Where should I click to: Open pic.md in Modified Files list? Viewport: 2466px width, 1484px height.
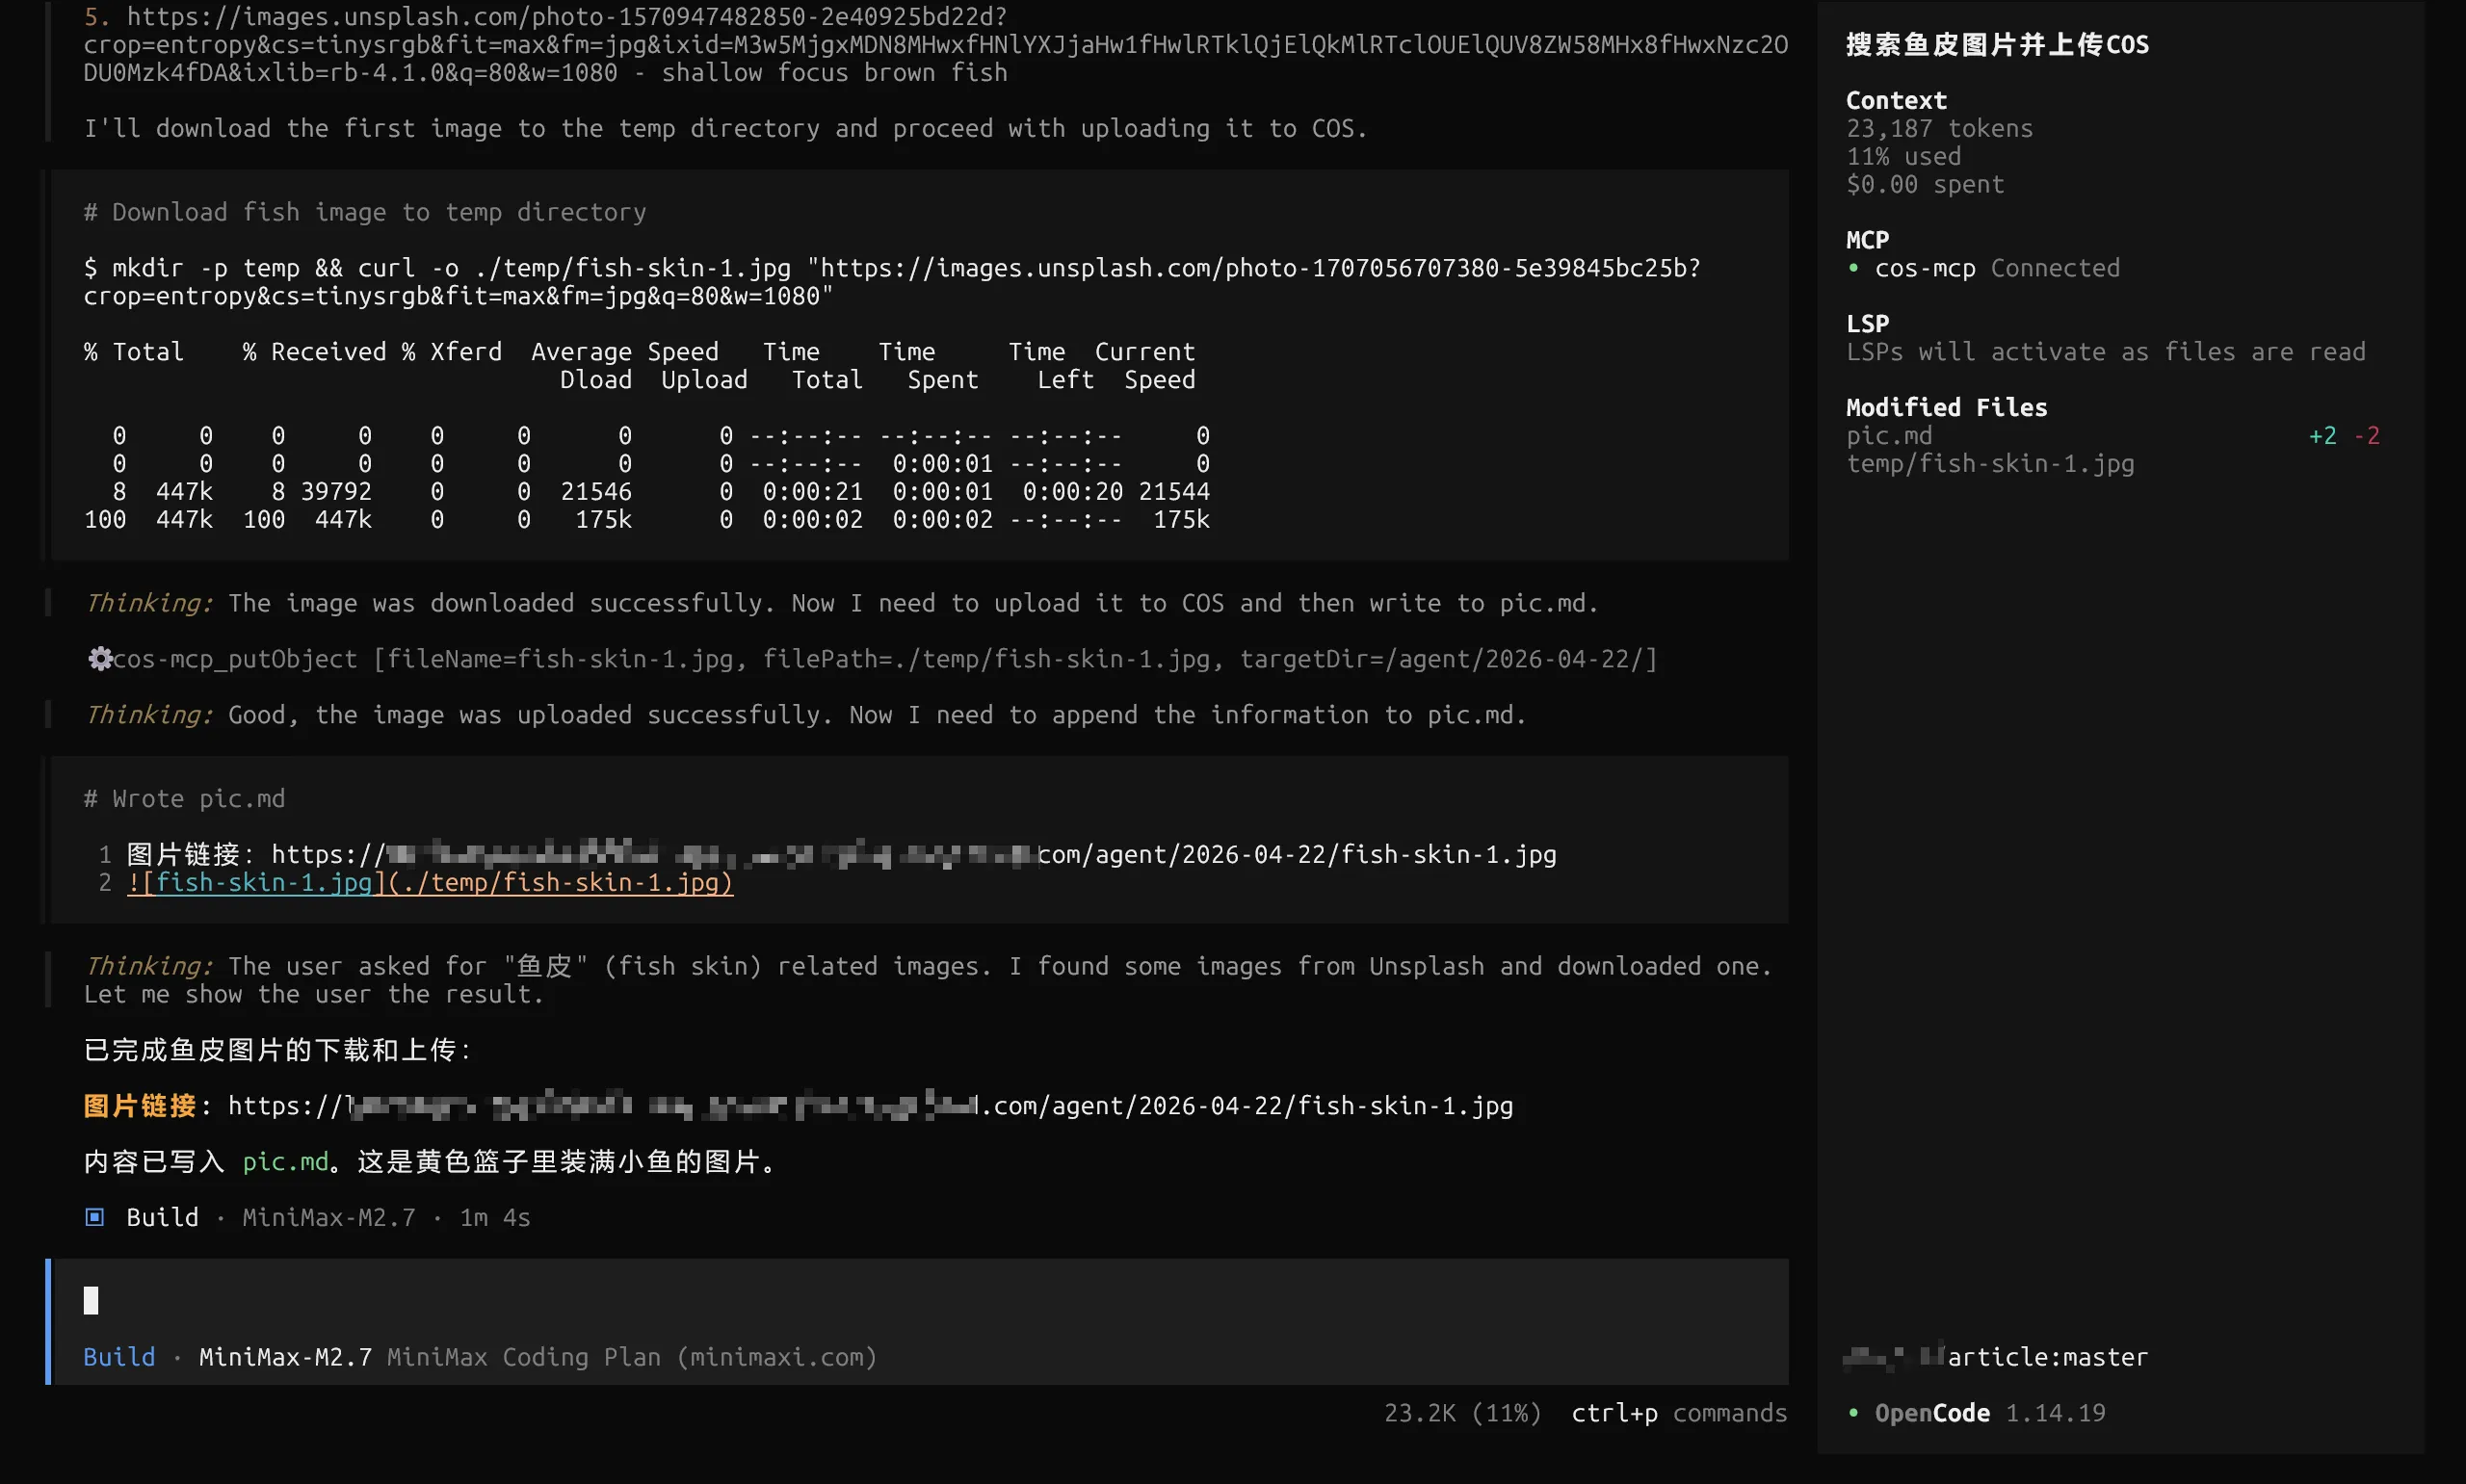1889,436
